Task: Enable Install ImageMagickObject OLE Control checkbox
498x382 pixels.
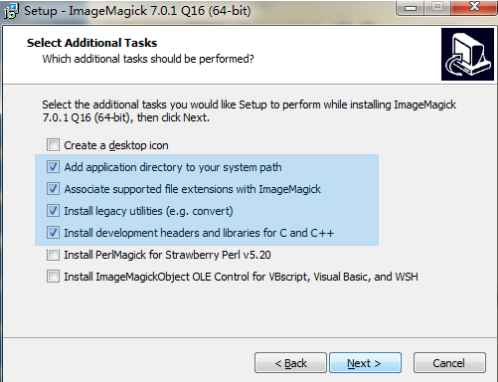Action: pos(53,277)
